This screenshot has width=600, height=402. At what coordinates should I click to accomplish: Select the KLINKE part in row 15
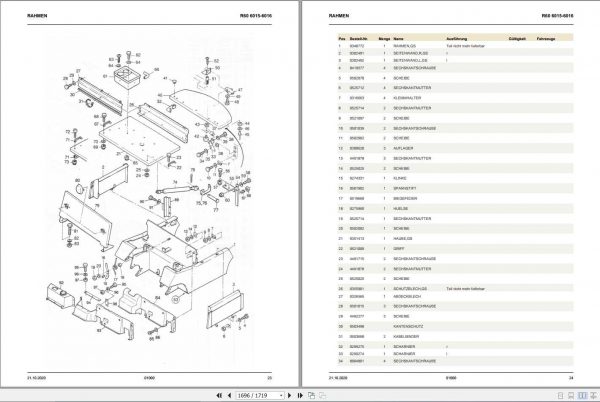(x=400, y=178)
